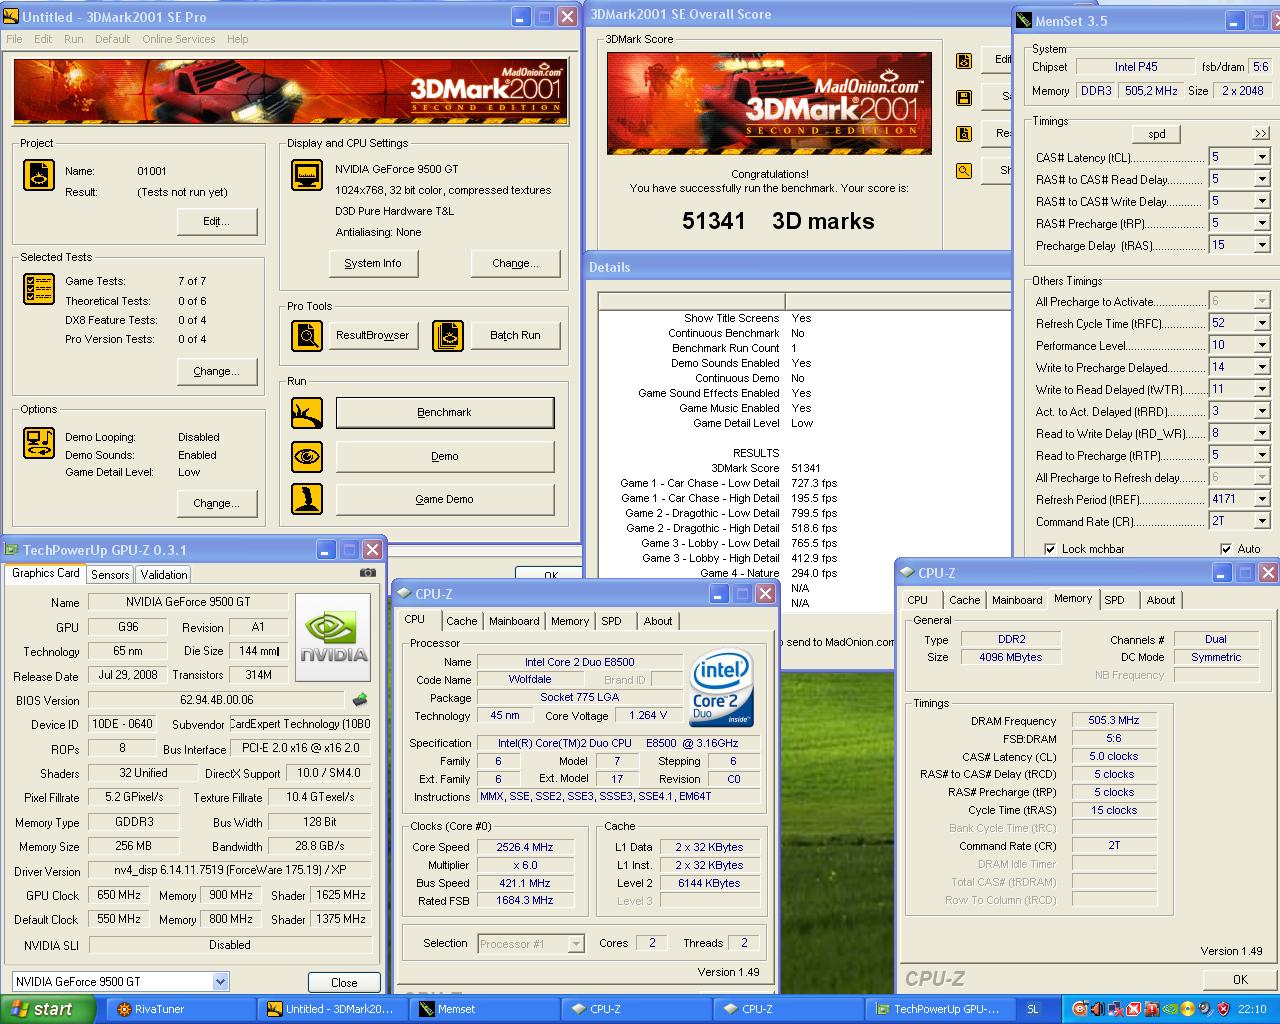Click the Change... button under Options
This screenshot has width=1280, height=1024.
pos(217,503)
